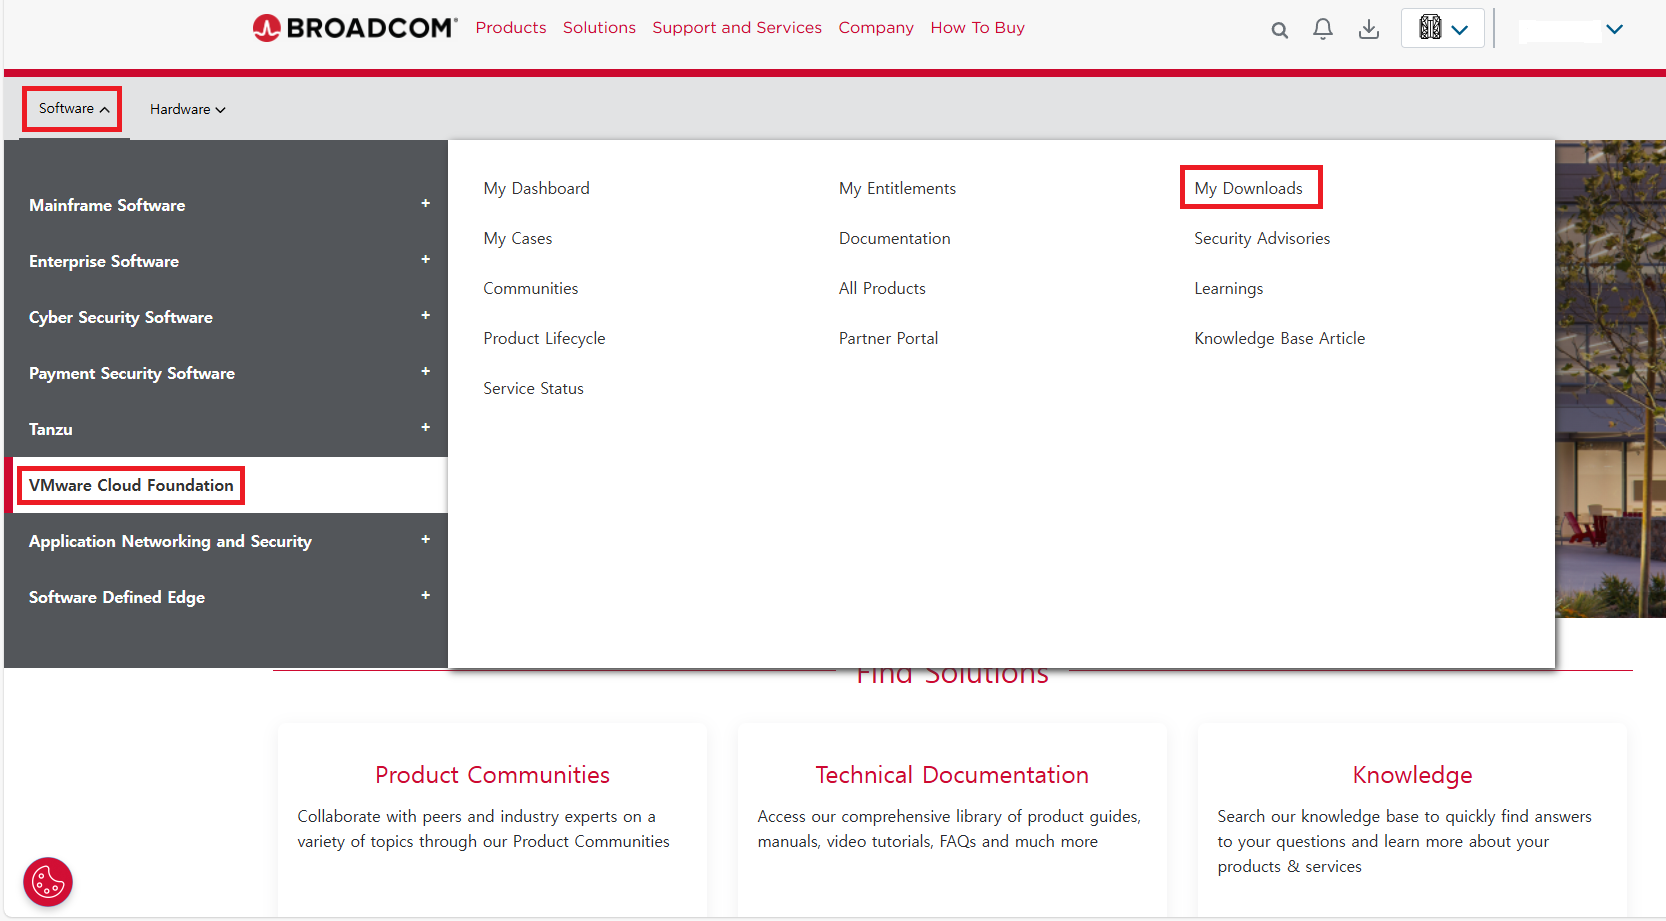Select Enterprise Software category label
Viewport: 1666px width, 921px height.
[104, 261]
